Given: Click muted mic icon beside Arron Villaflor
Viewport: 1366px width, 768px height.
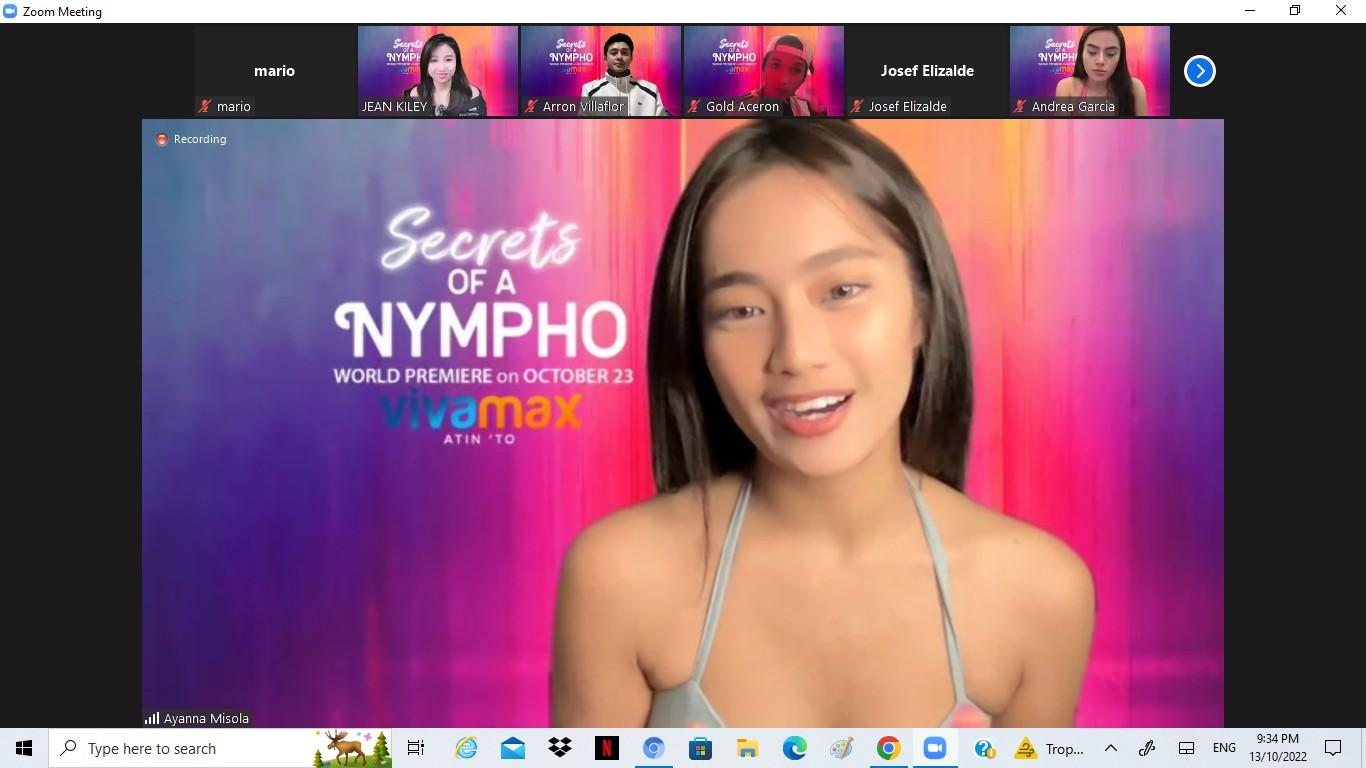Looking at the screenshot, I should click(x=532, y=106).
